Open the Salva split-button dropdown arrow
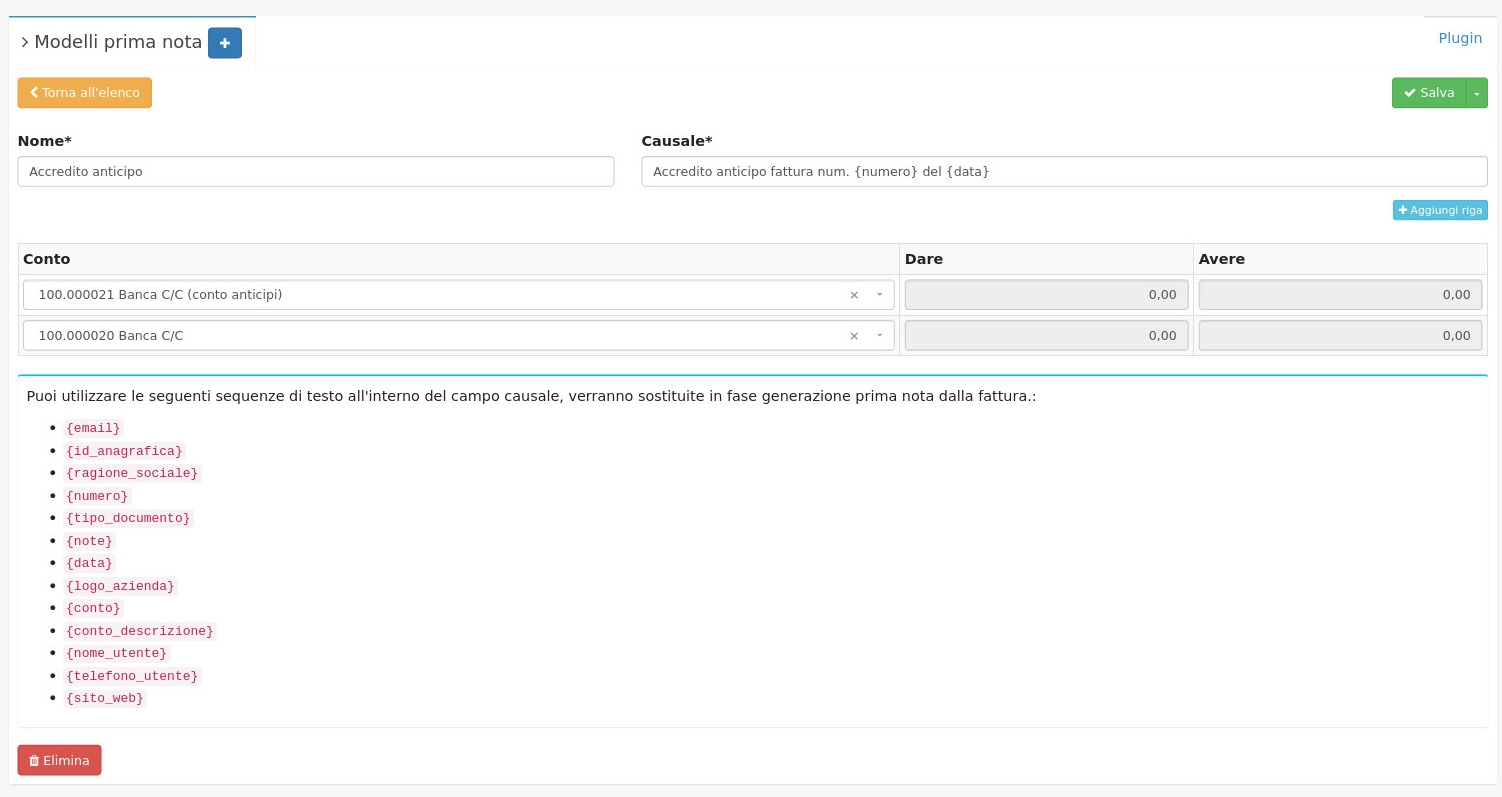The width and height of the screenshot is (1502, 797). tap(1476, 93)
